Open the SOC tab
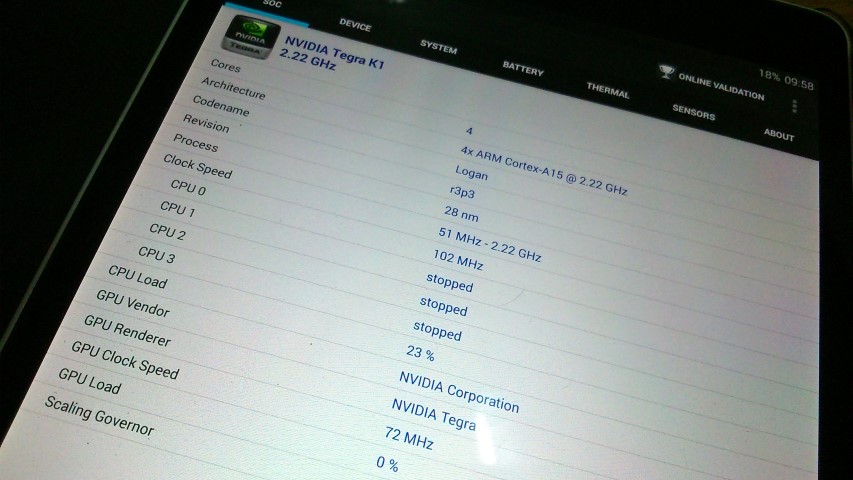The height and width of the screenshot is (480, 853). coord(272,4)
